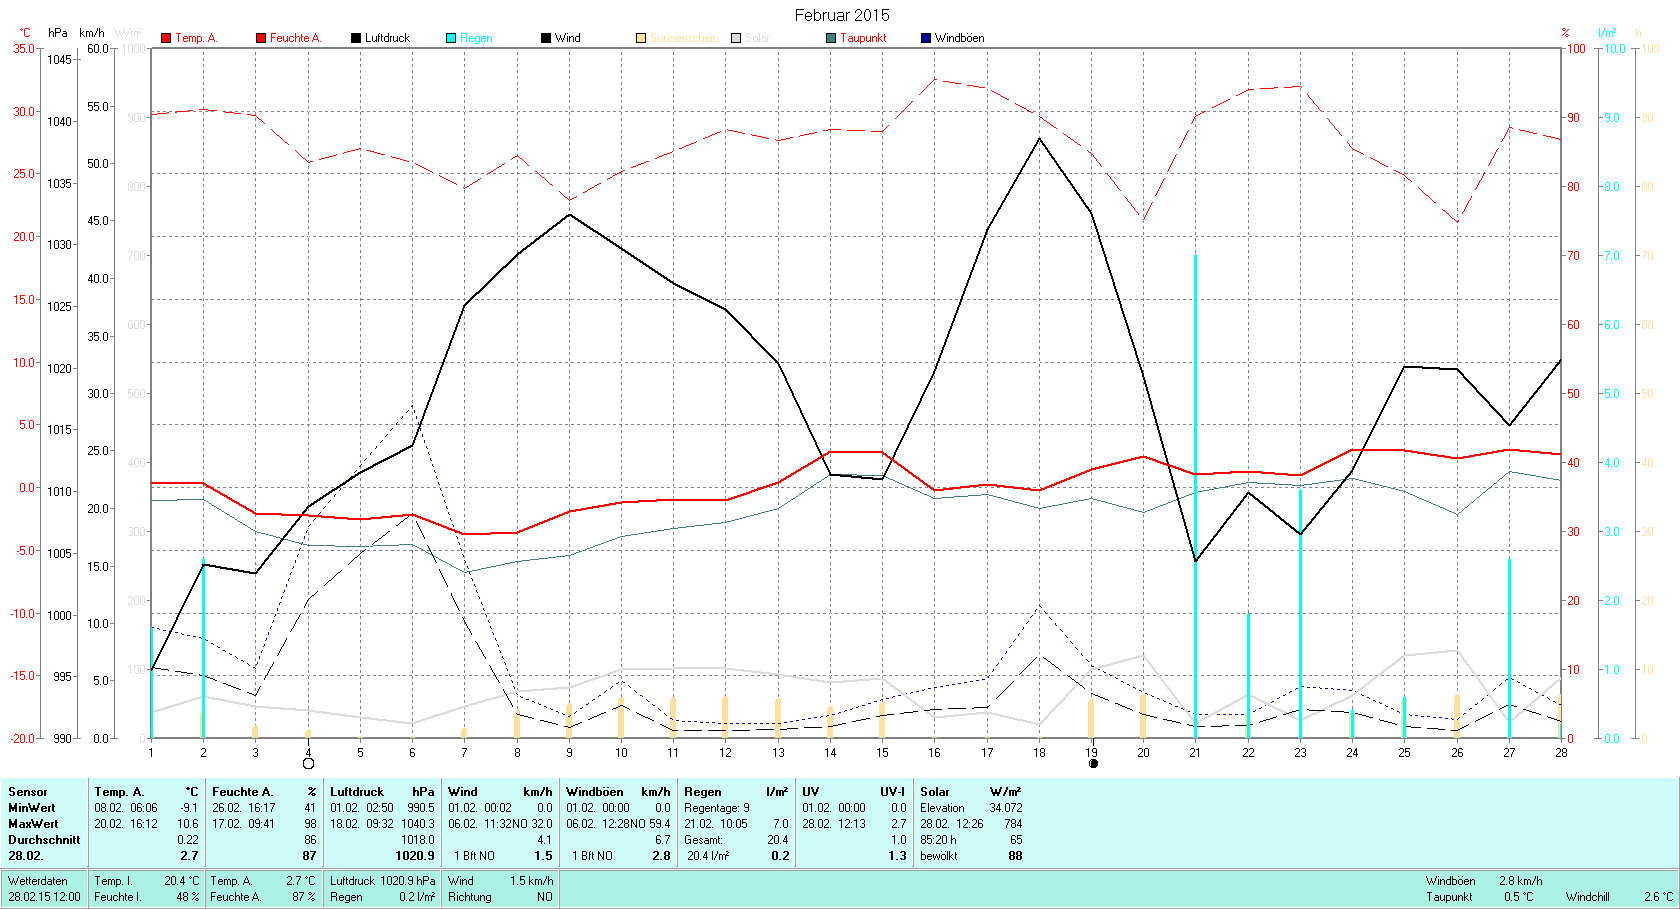Click the maximum gust value 59.4
Image resolution: width=1680 pixels, height=909 pixels.
(x=659, y=824)
